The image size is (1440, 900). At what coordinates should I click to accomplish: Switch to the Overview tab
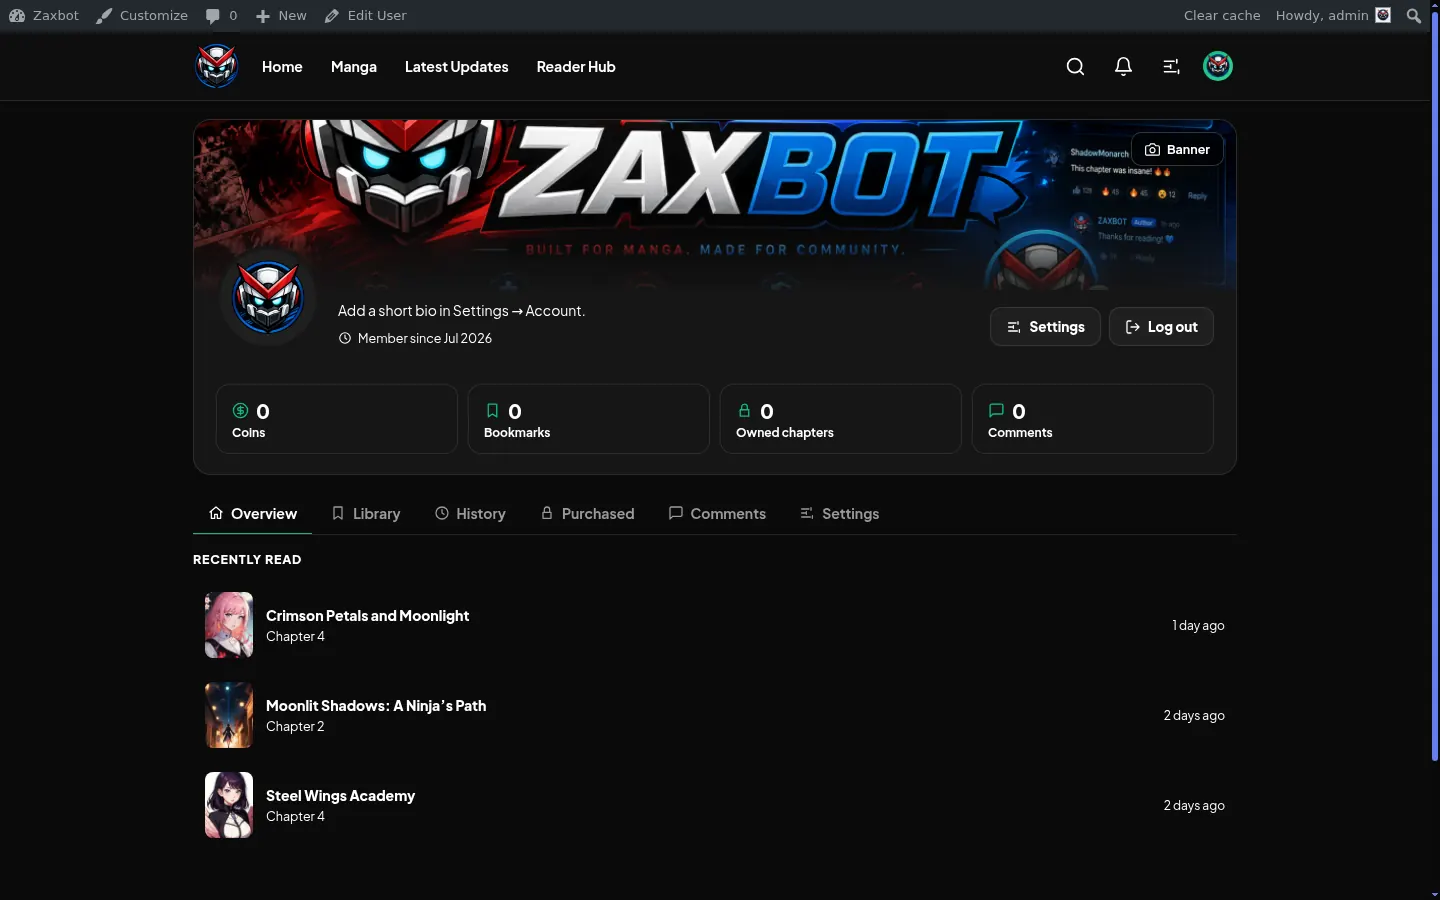pos(252,513)
